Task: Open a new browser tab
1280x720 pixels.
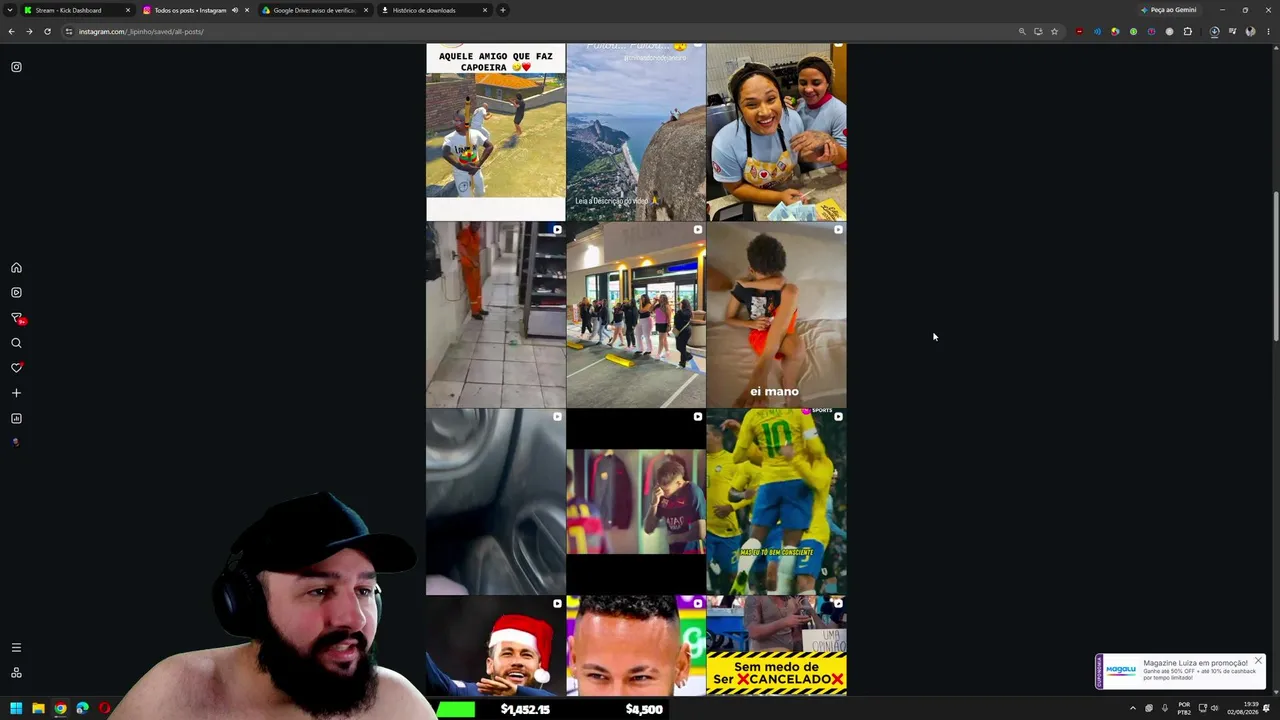Action: [503, 10]
